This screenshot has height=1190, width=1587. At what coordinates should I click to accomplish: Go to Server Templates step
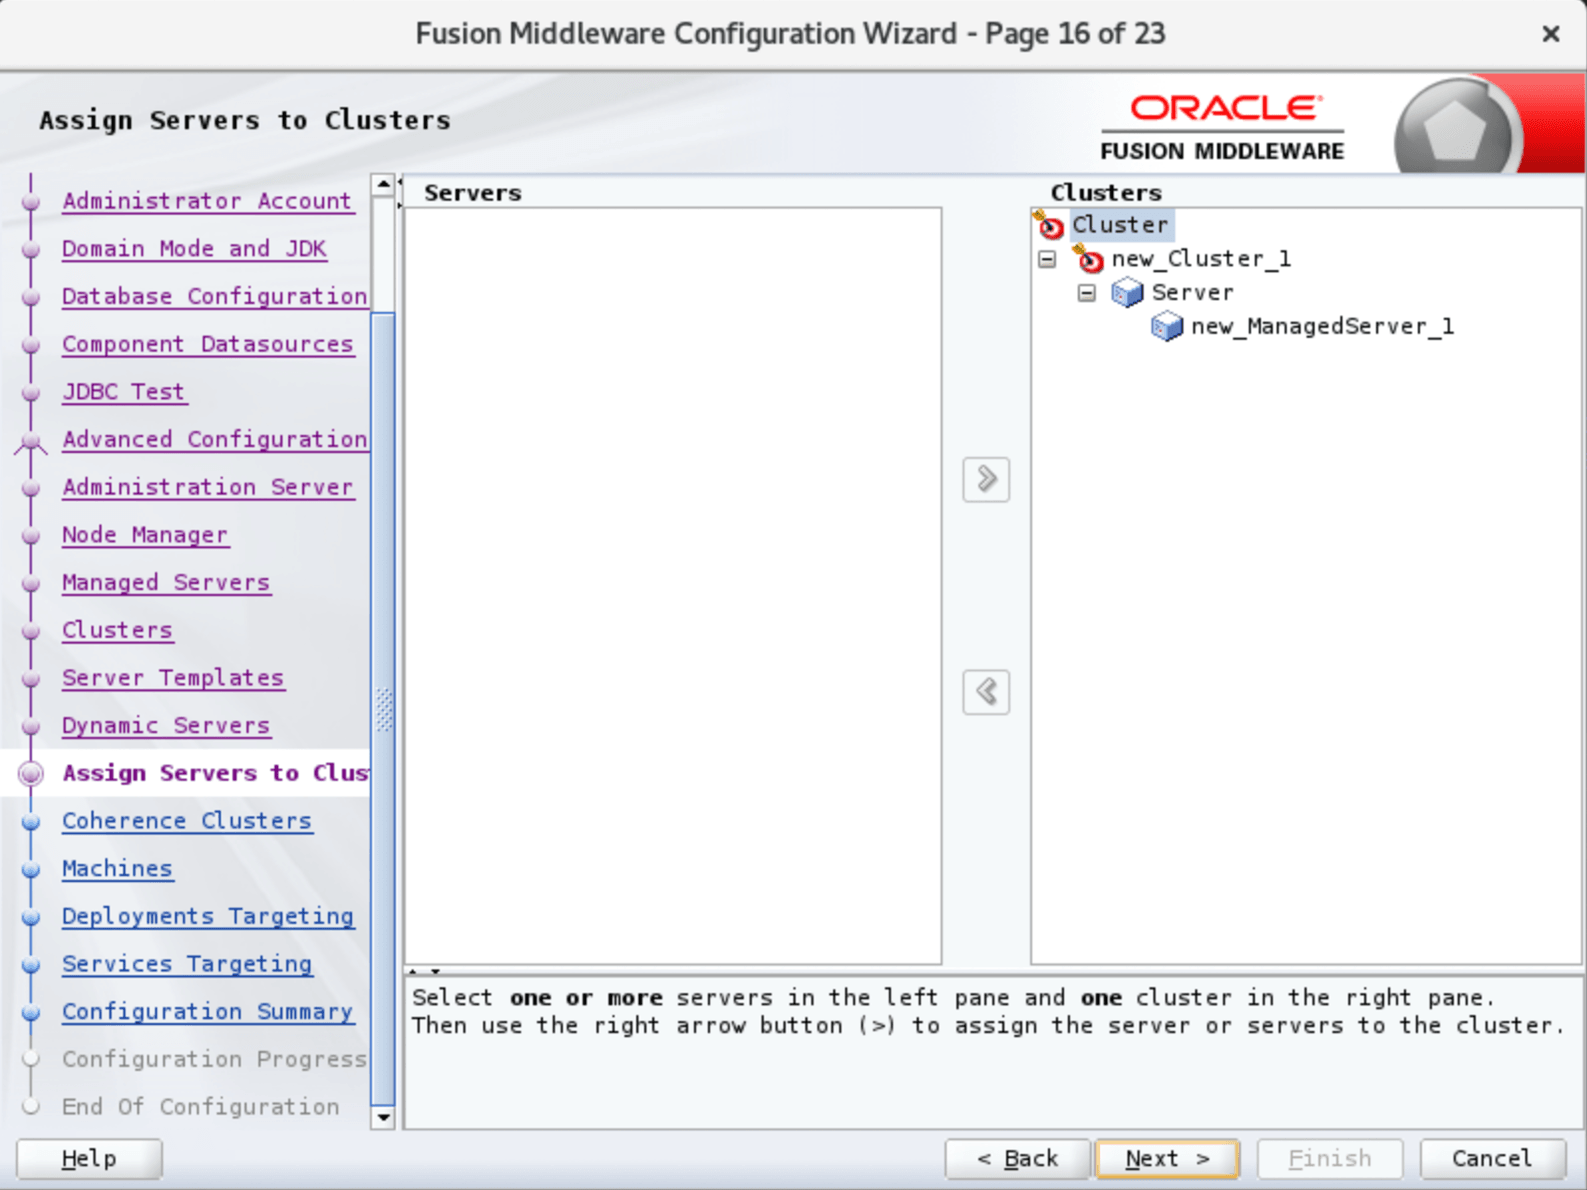pyautogui.click(x=173, y=679)
